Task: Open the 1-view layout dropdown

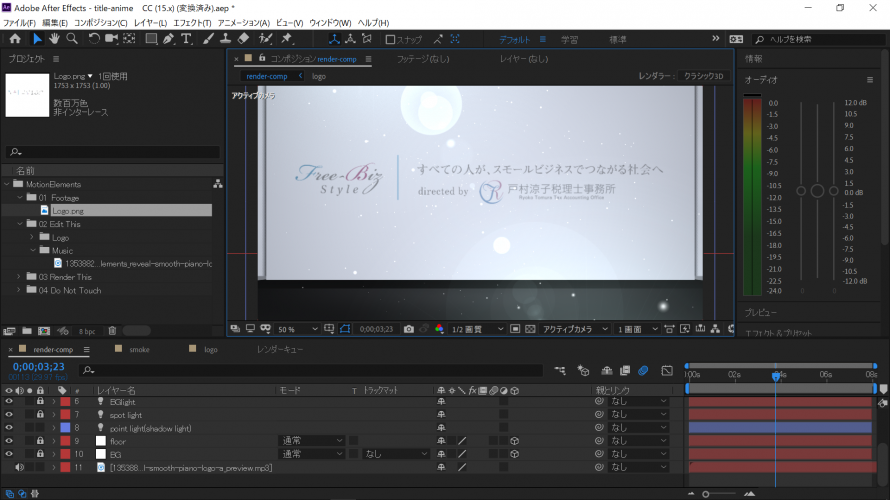Action: tap(637, 329)
